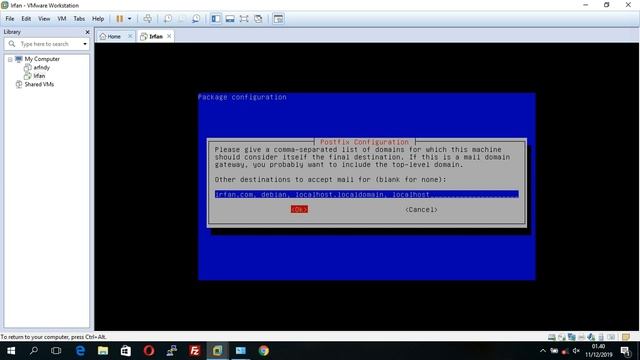Open the Tabs menu
640x360 pixels.
click(x=79, y=19)
